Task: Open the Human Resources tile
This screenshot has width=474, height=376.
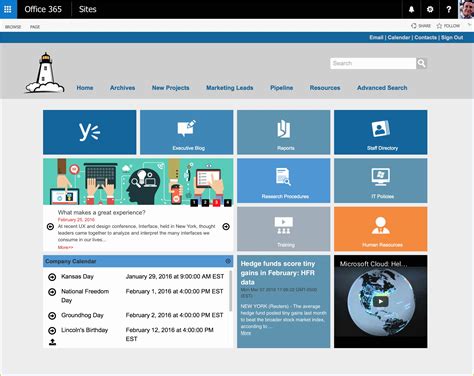Action: pos(381,229)
